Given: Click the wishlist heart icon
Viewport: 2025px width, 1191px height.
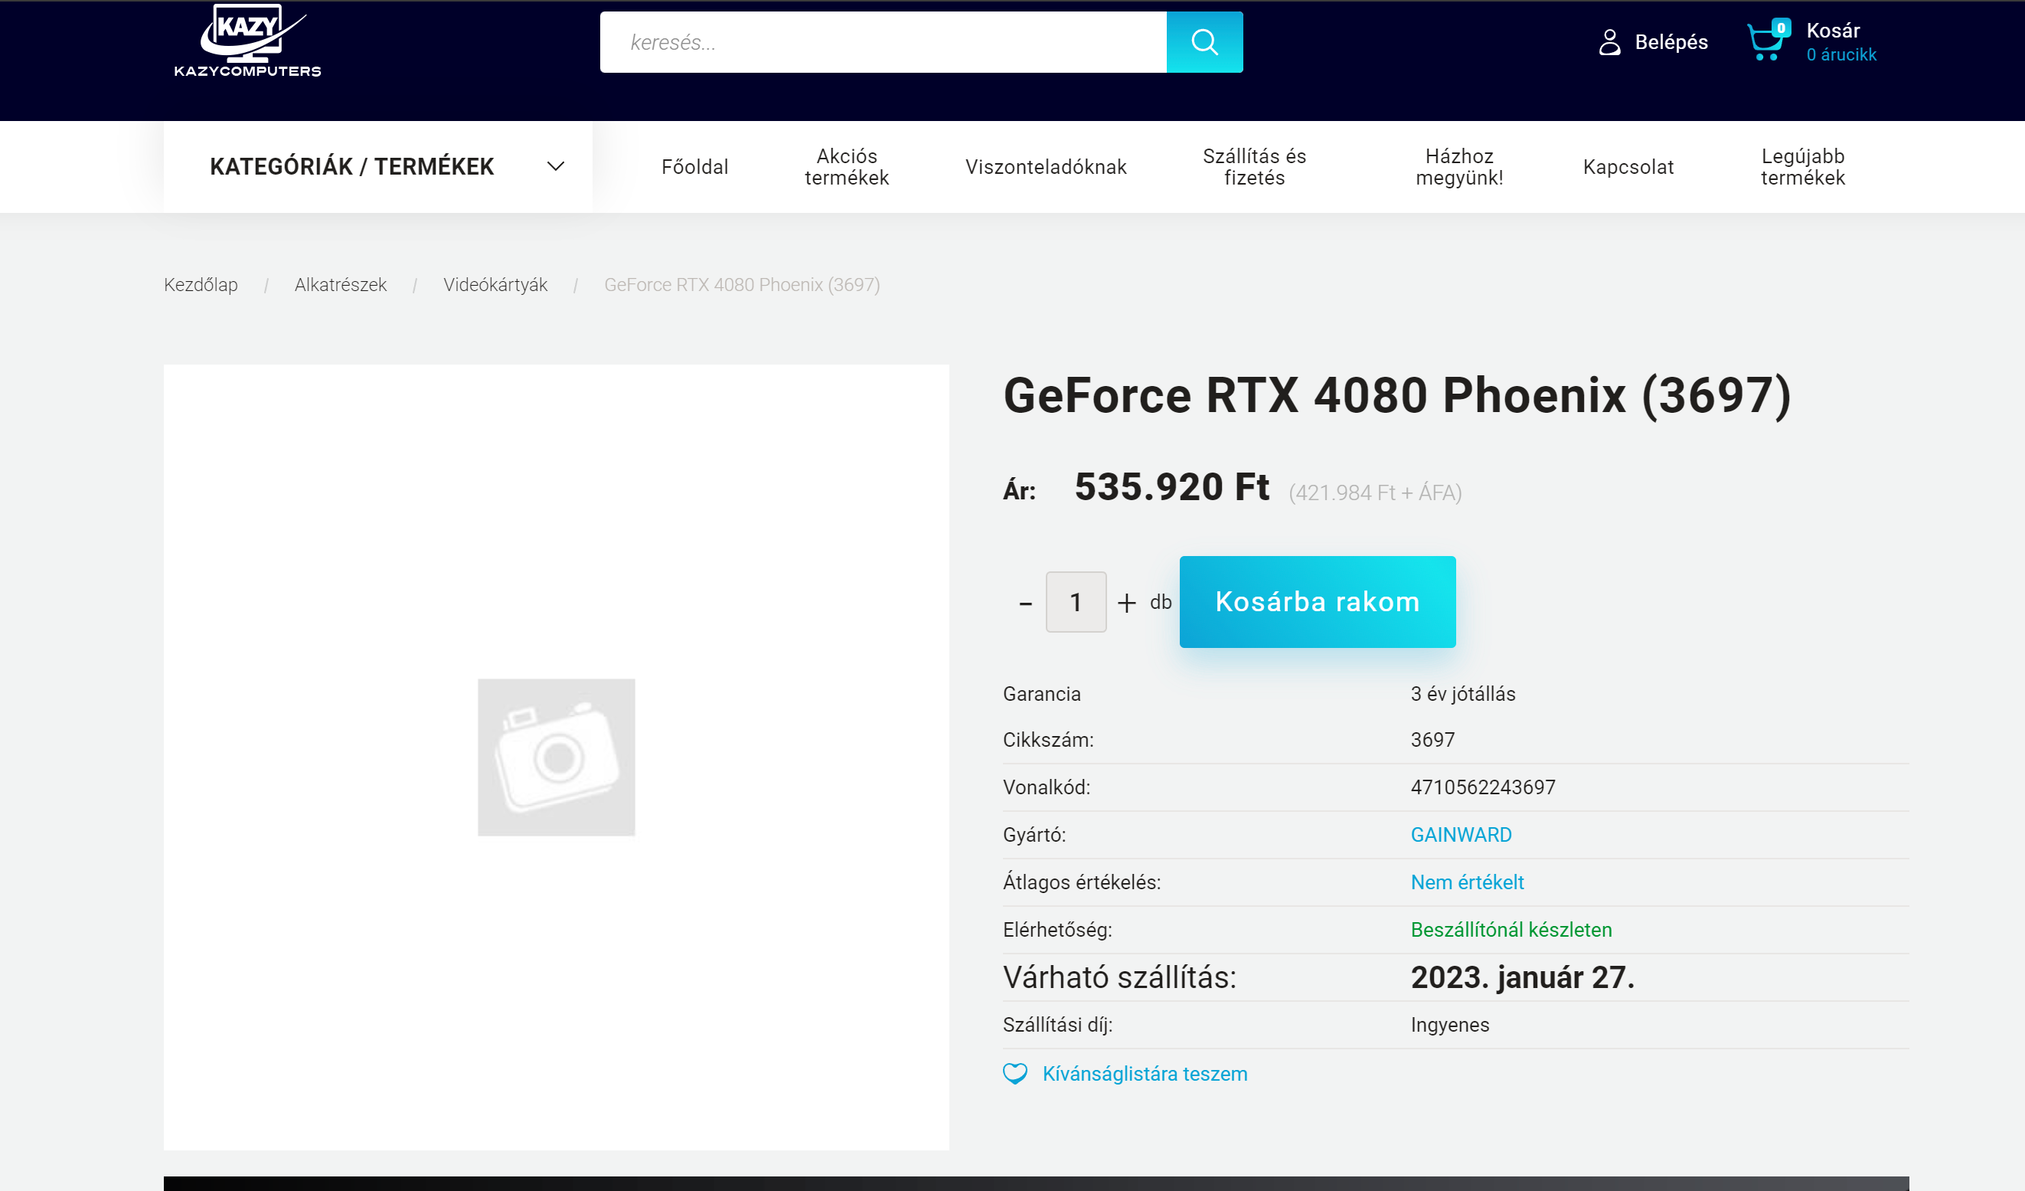Looking at the screenshot, I should 1015,1074.
